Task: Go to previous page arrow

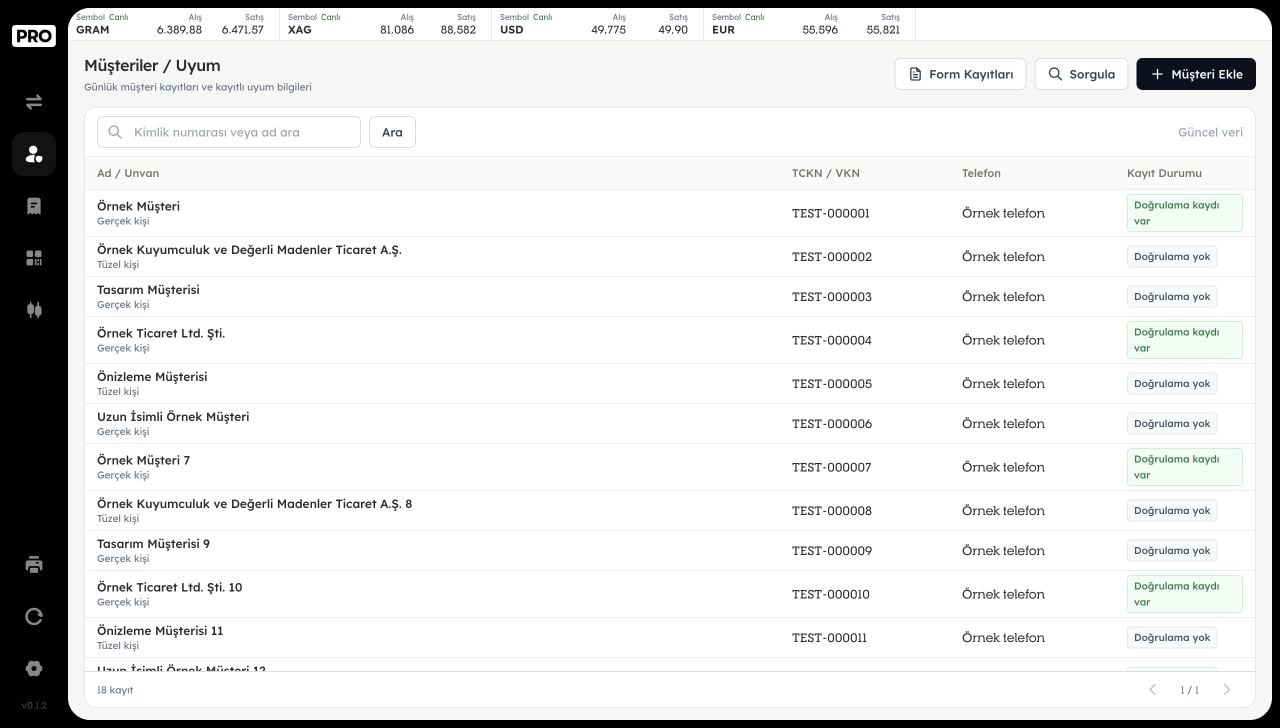Action: (1152, 690)
